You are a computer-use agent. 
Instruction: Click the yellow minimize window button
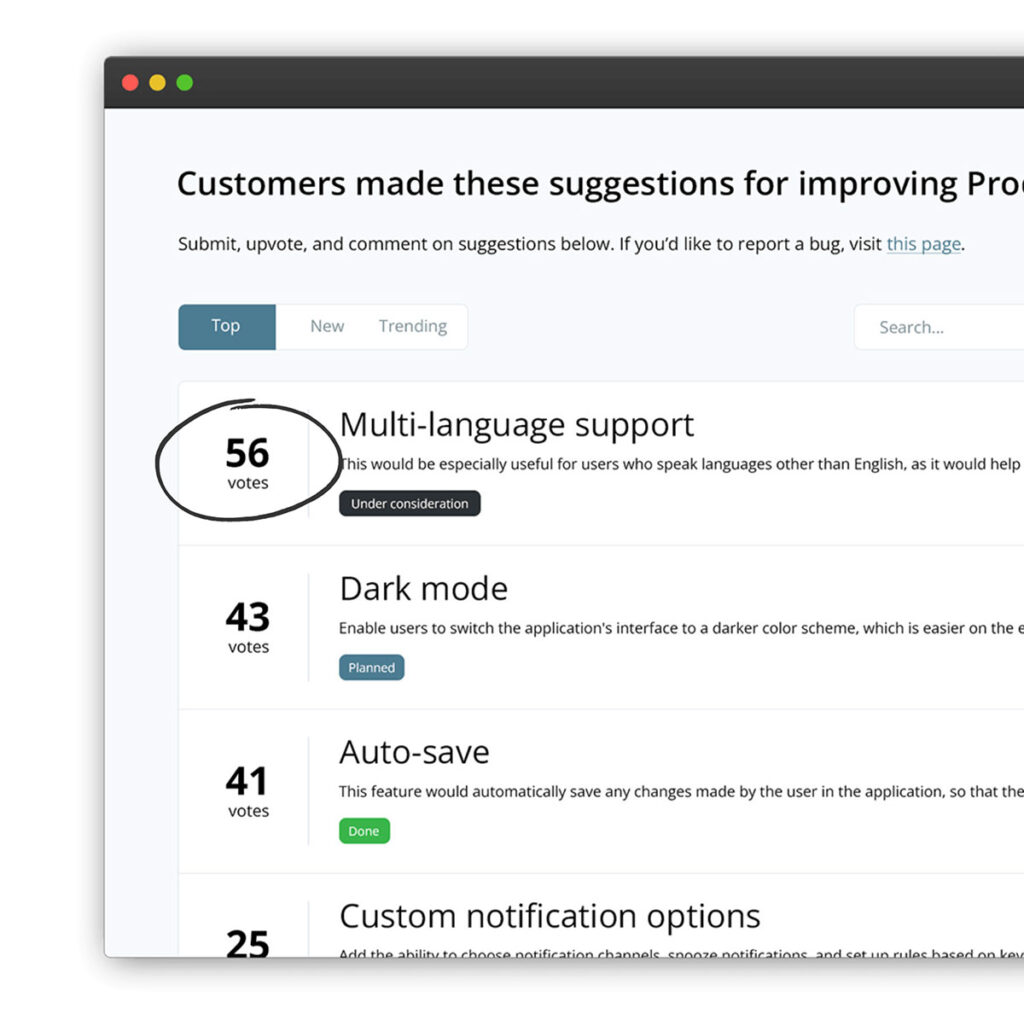[x=158, y=83]
